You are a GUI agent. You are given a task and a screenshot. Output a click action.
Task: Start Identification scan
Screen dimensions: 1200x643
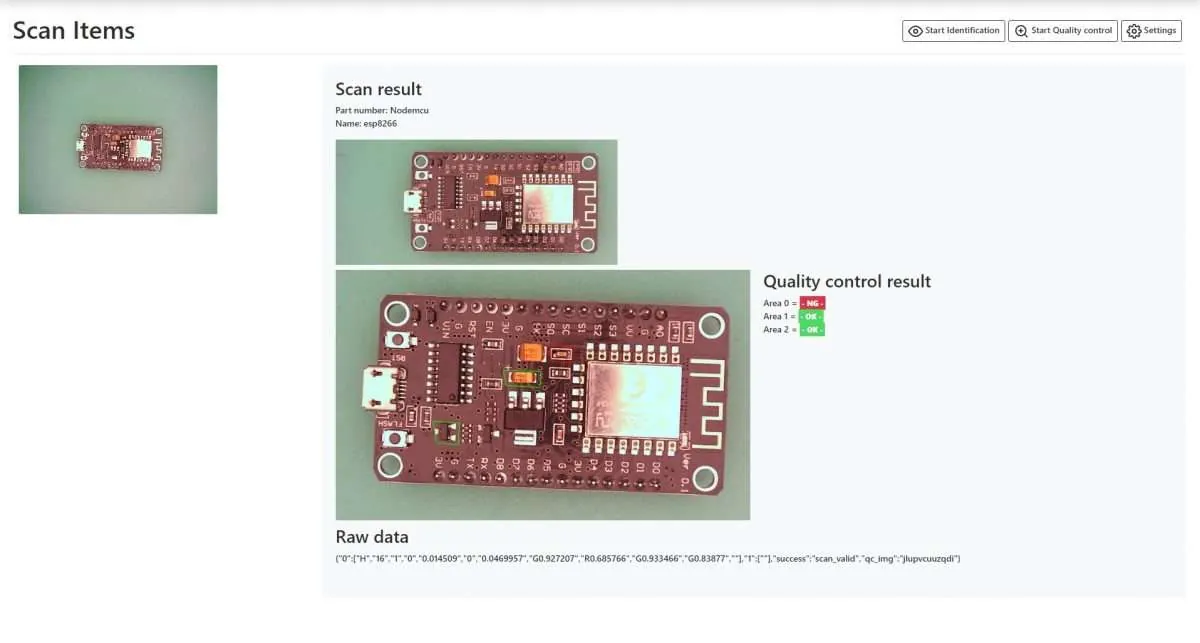point(953,31)
